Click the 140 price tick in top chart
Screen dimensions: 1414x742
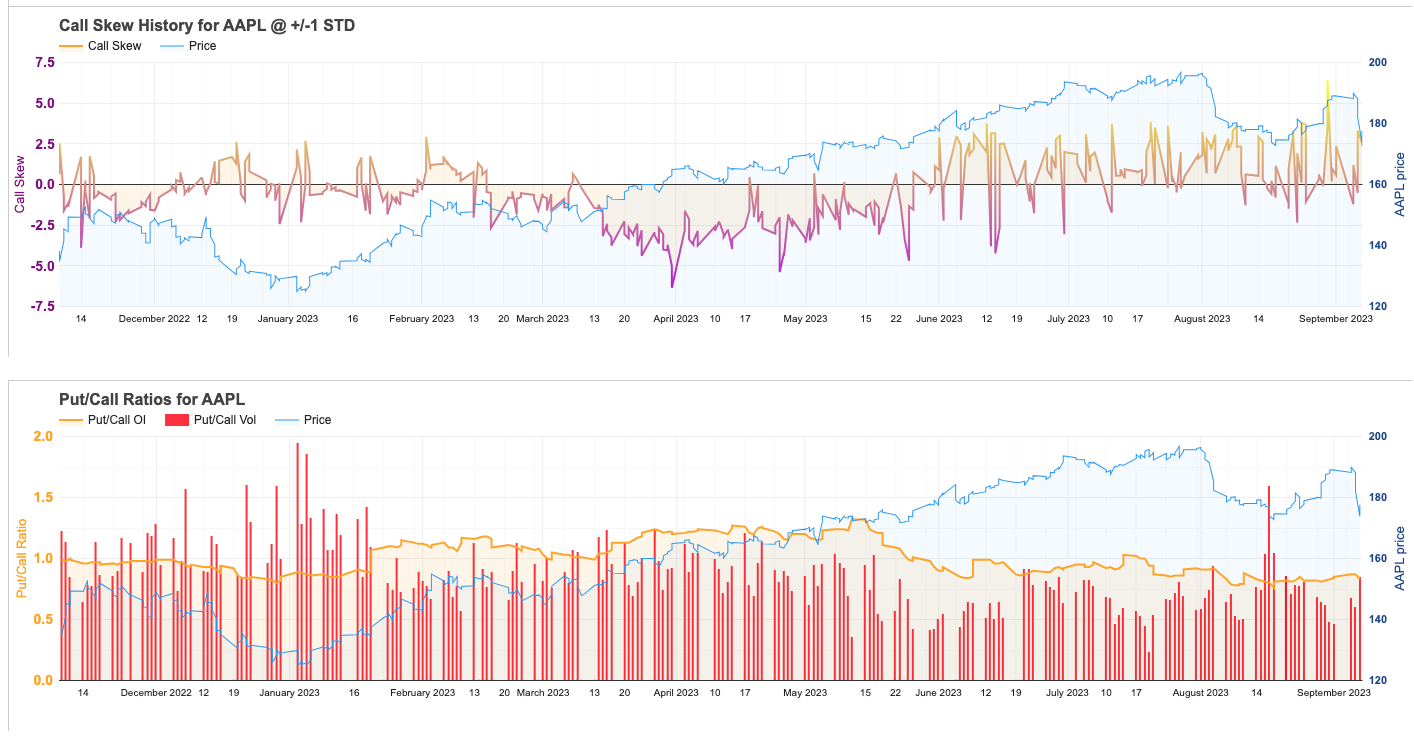coord(1377,245)
